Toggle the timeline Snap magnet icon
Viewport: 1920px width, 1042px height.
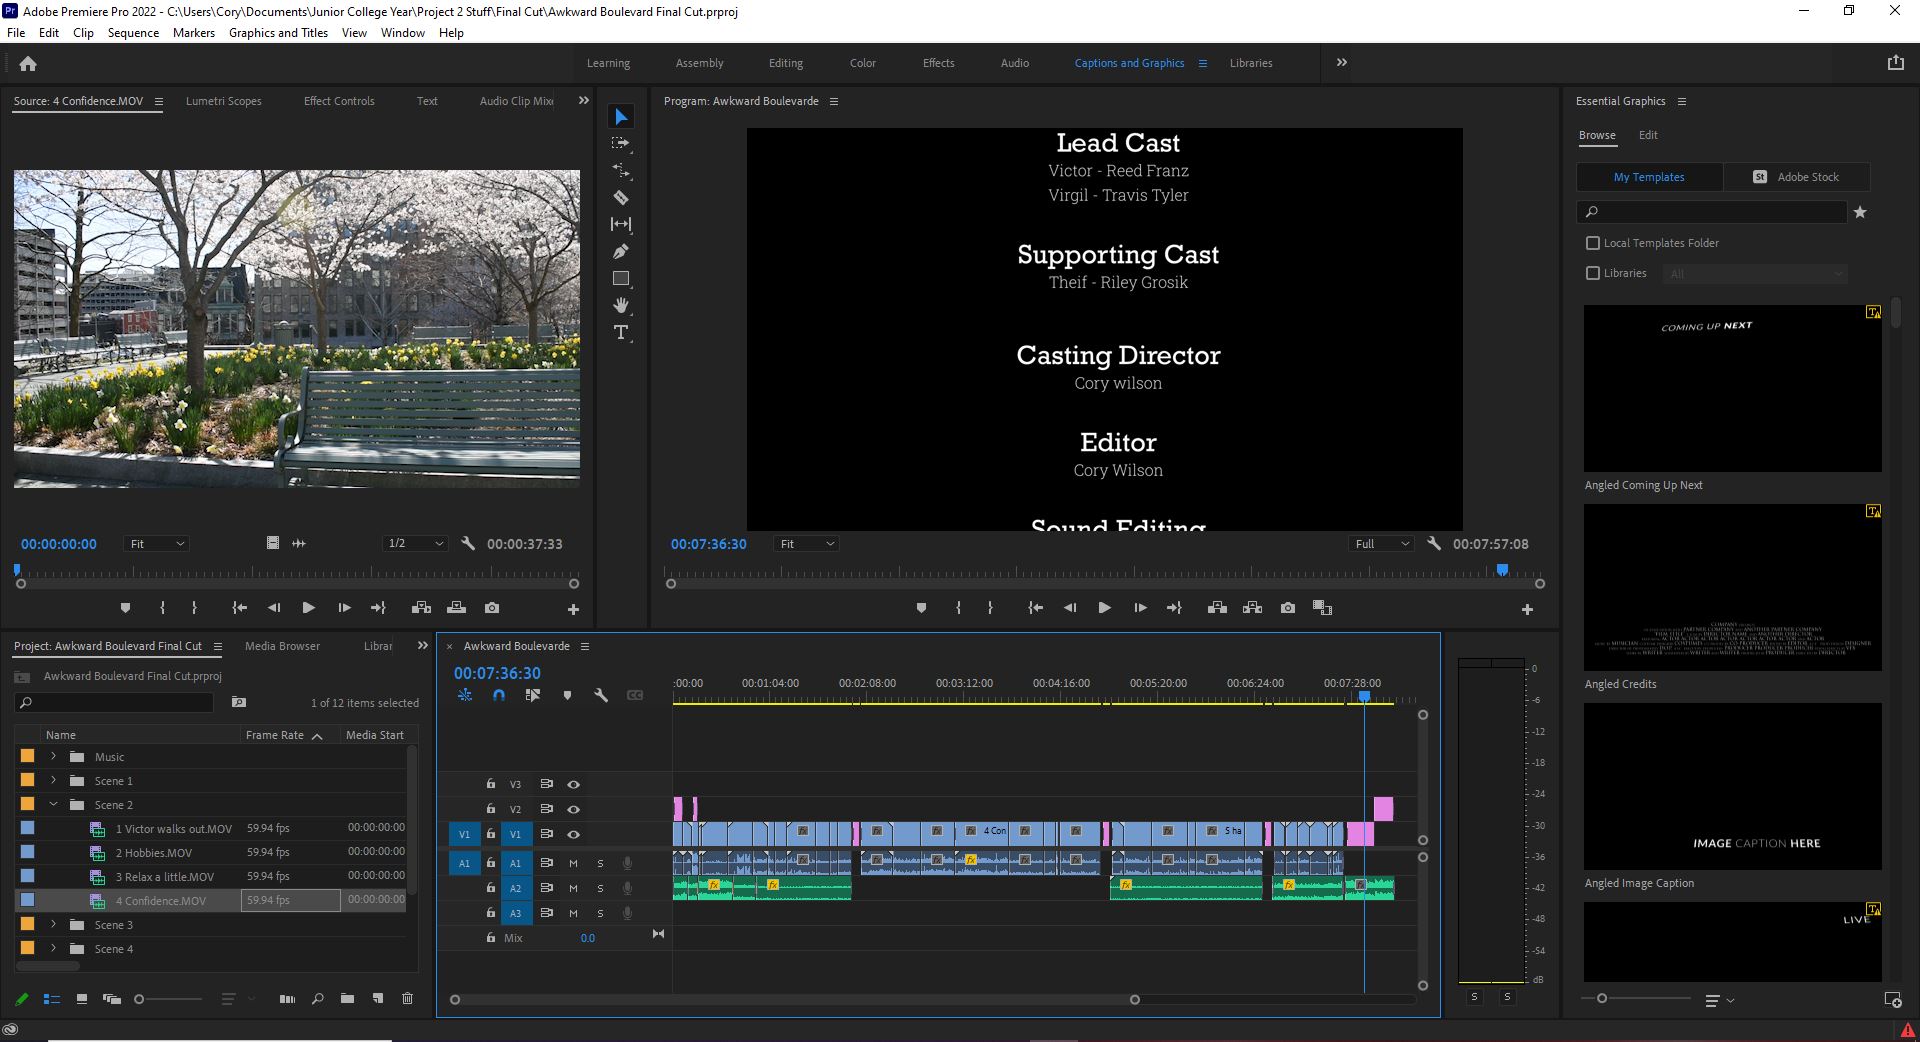tap(499, 695)
